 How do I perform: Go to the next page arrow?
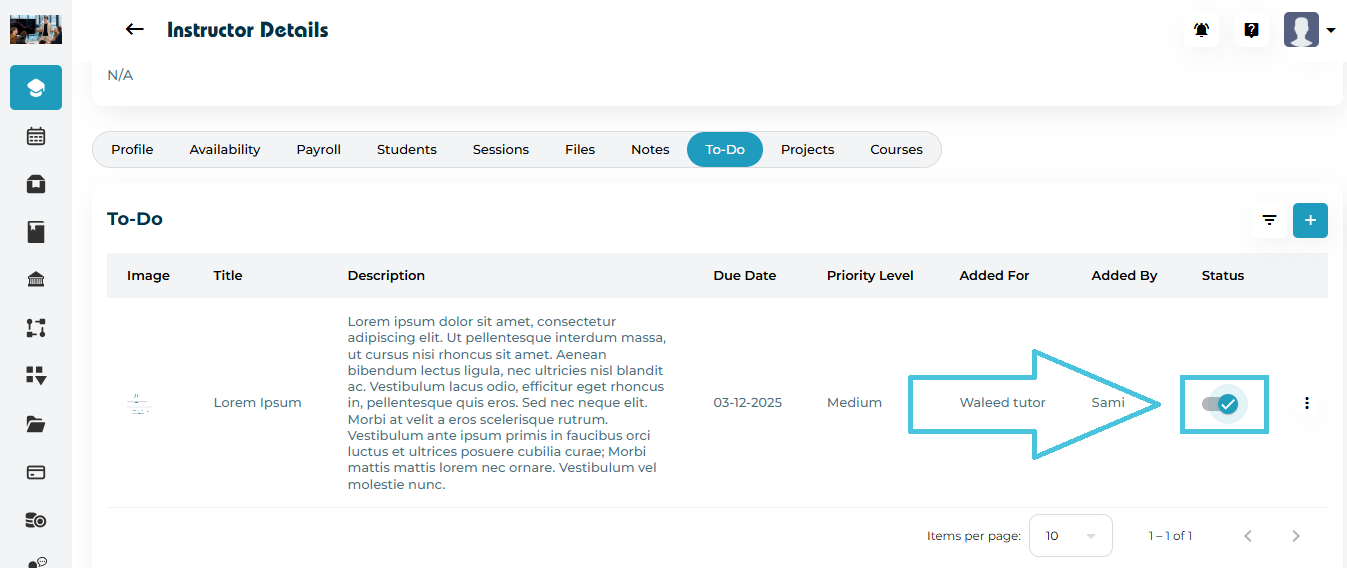(1296, 536)
